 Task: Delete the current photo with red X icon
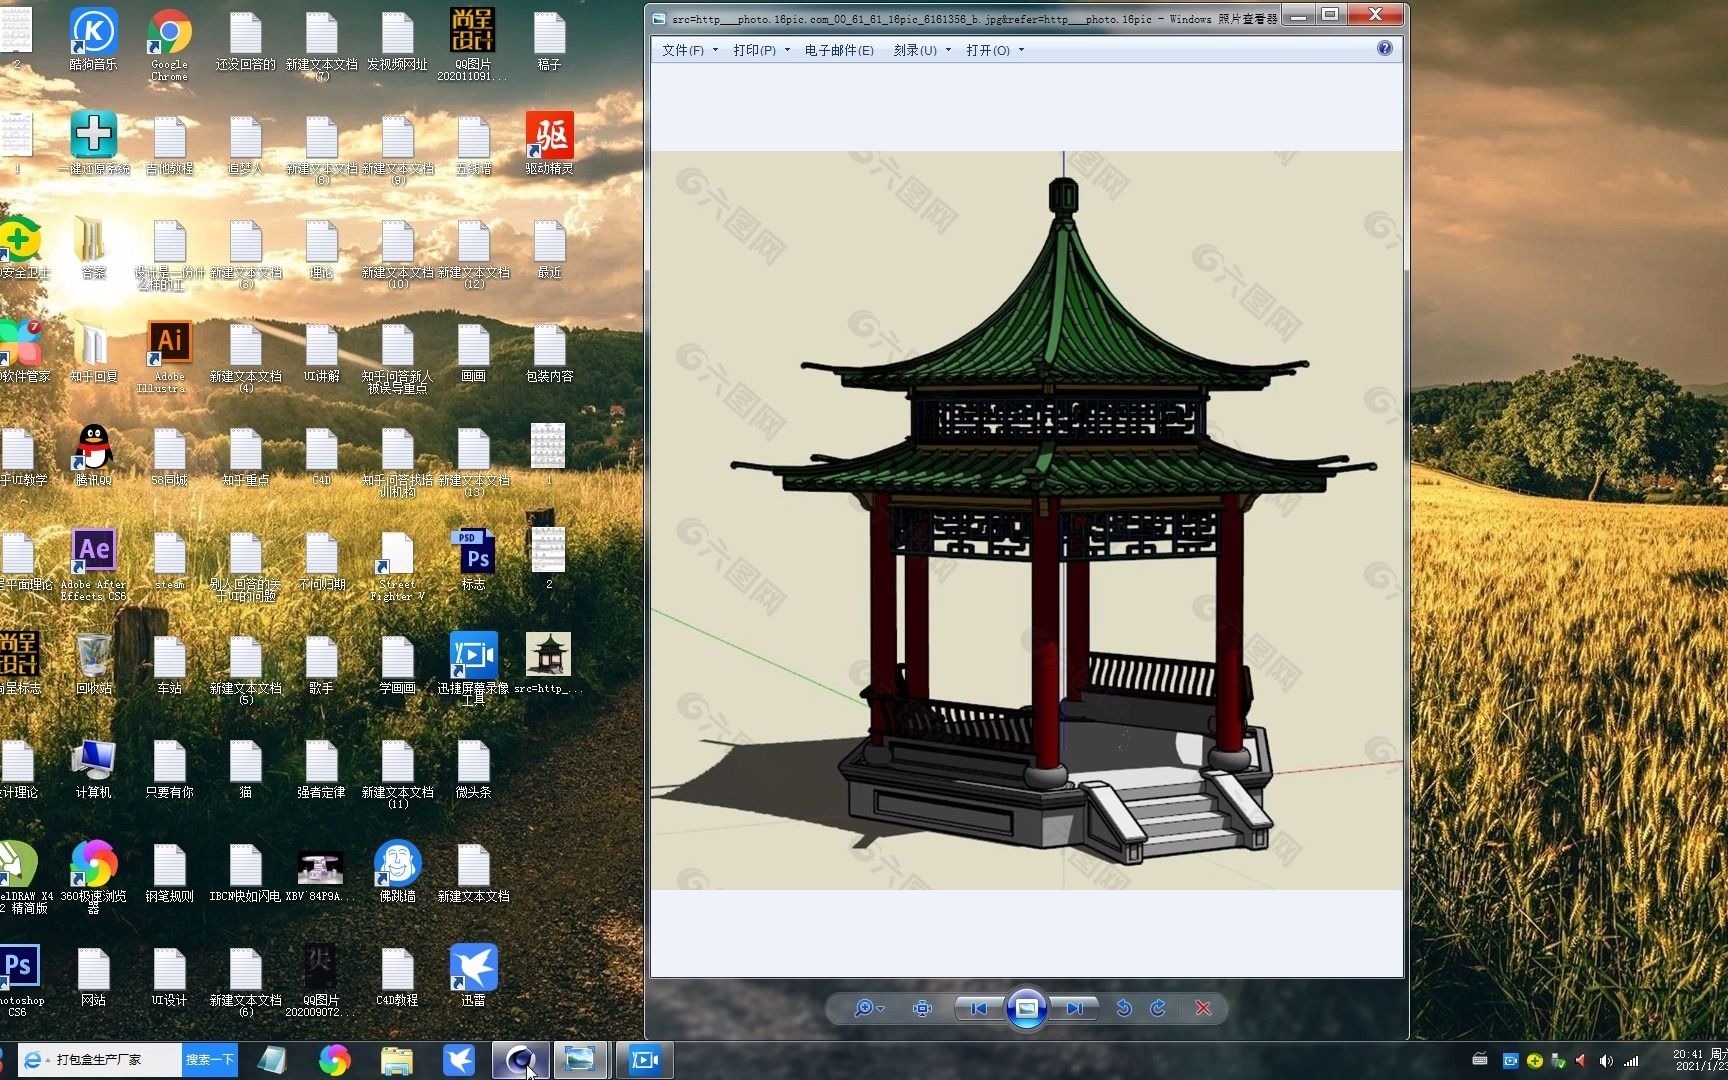pos(1203,1008)
